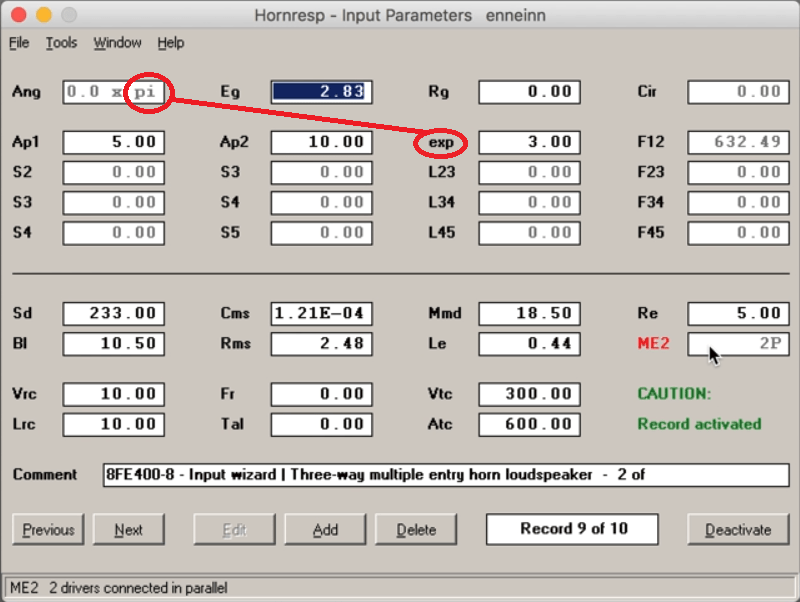Click the F45 field

(738, 233)
